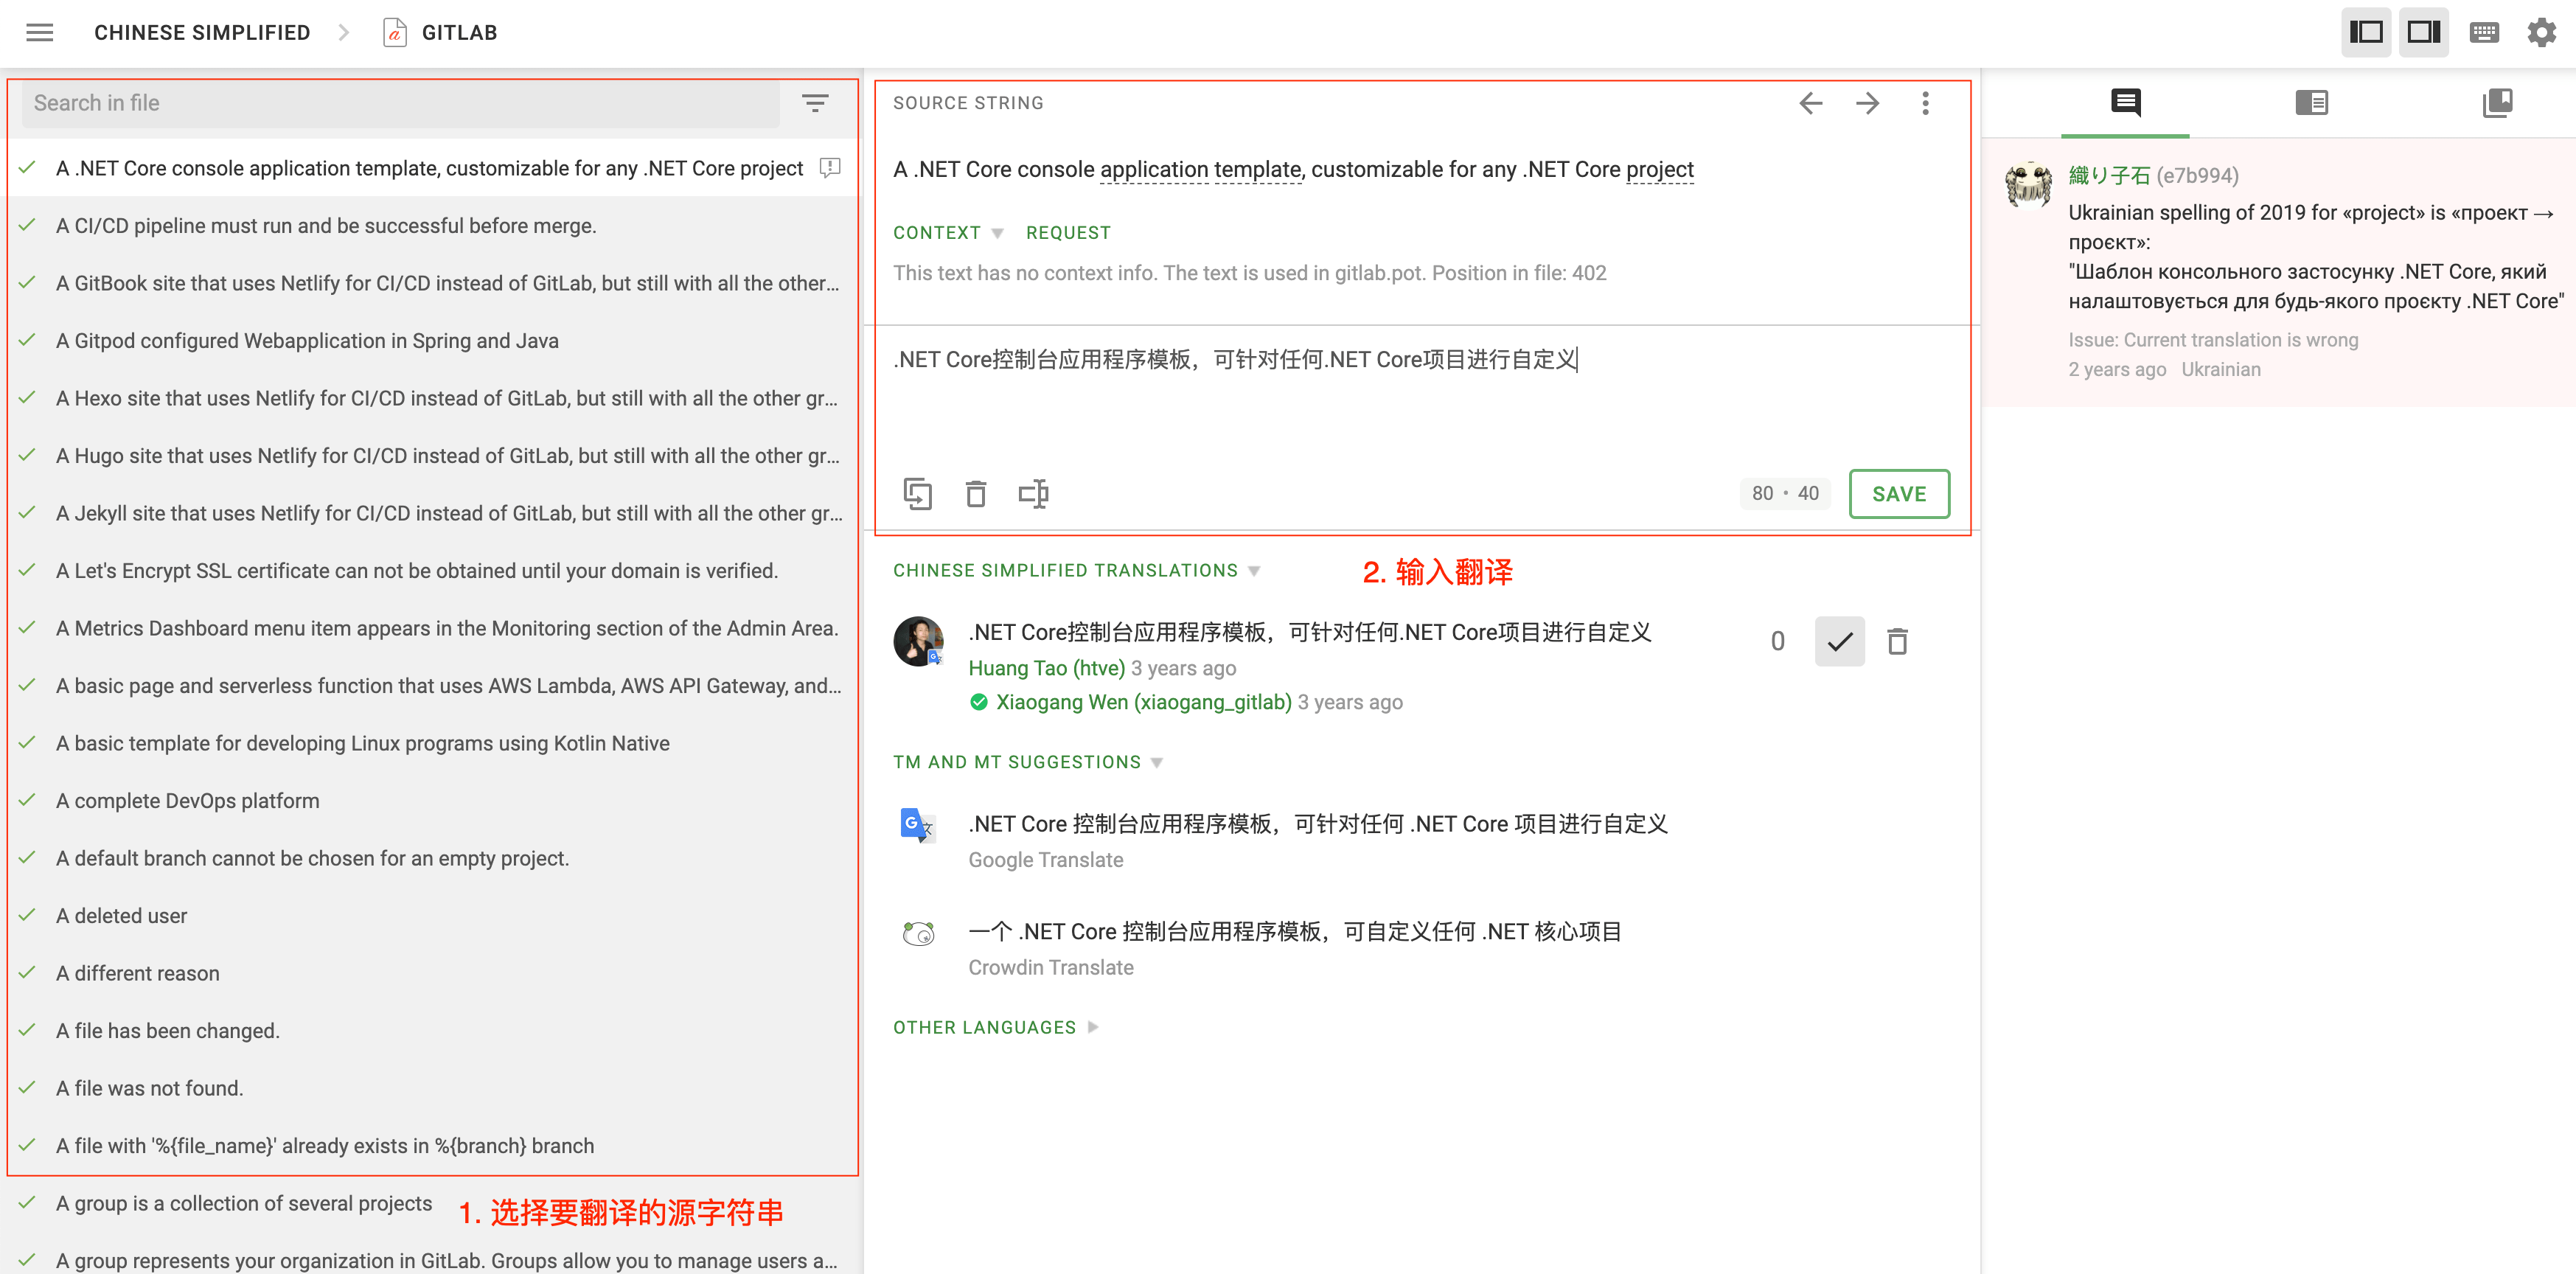
Task: Toggle text selection mode icon
Action: pyautogui.click(x=1033, y=494)
